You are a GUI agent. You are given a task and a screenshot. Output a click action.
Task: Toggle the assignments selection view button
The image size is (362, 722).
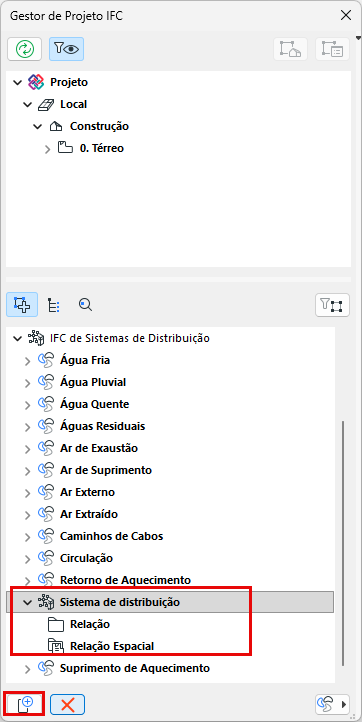tap(22, 304)
